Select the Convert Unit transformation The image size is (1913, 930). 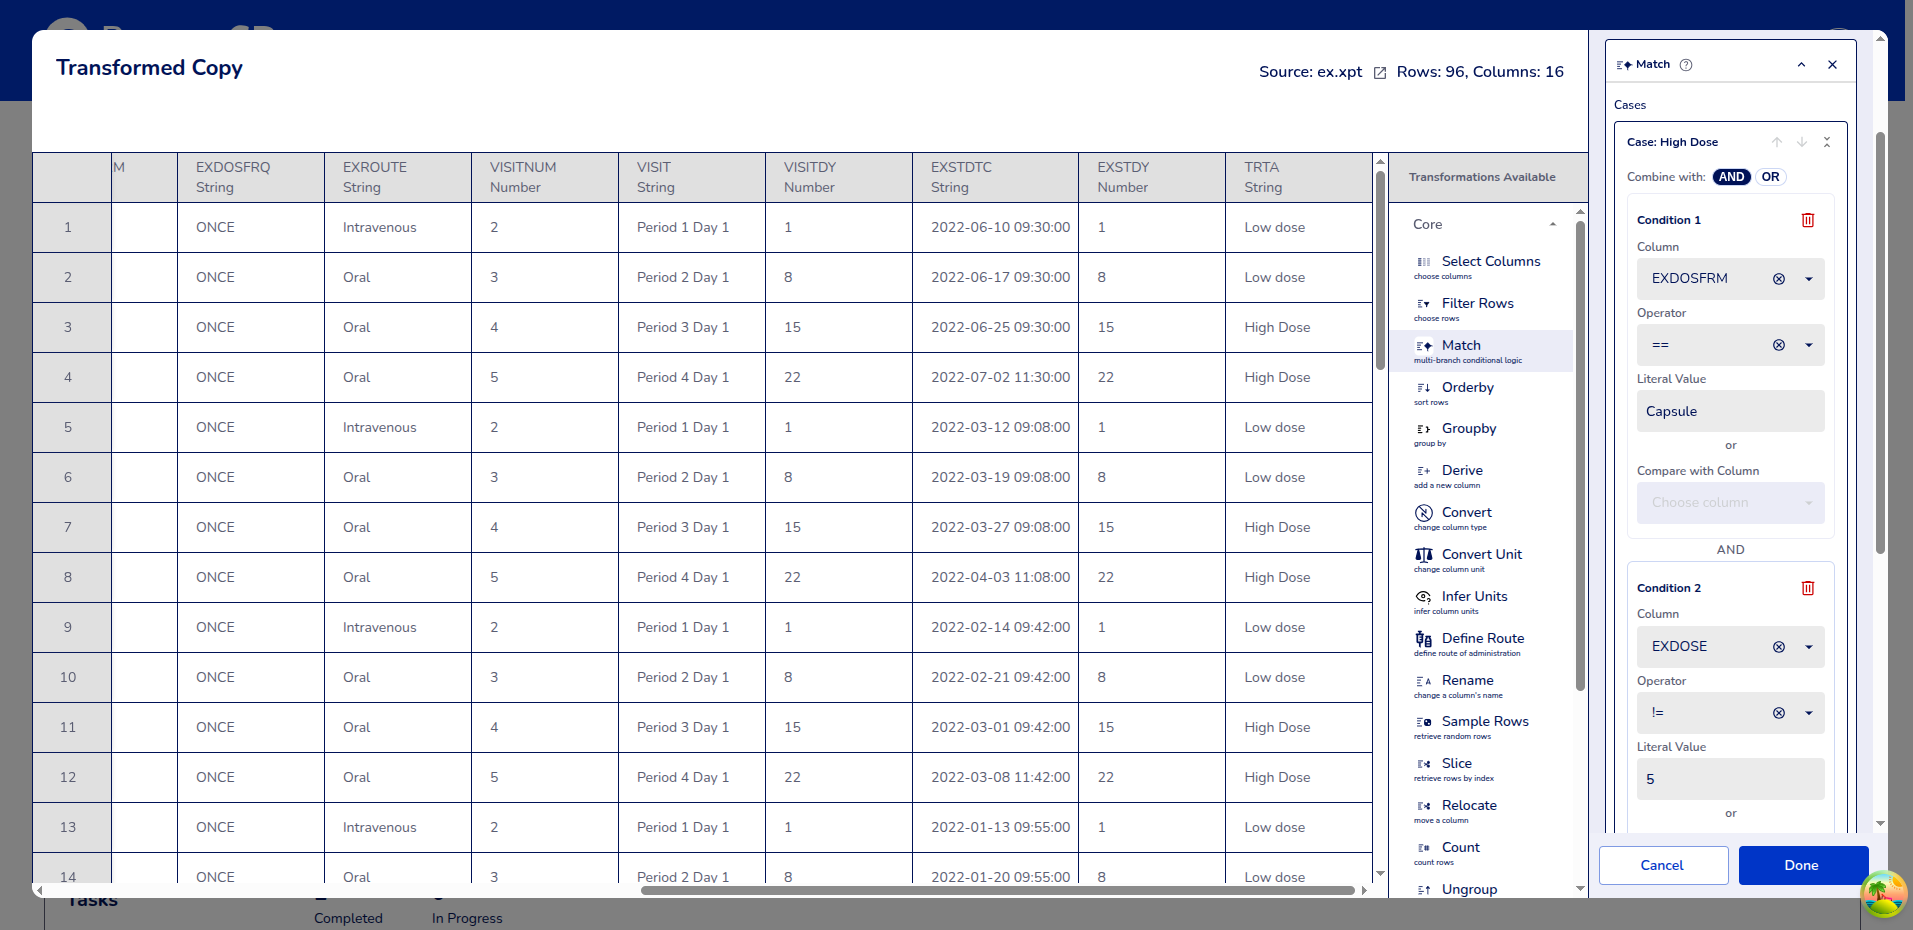(1481, 555)
